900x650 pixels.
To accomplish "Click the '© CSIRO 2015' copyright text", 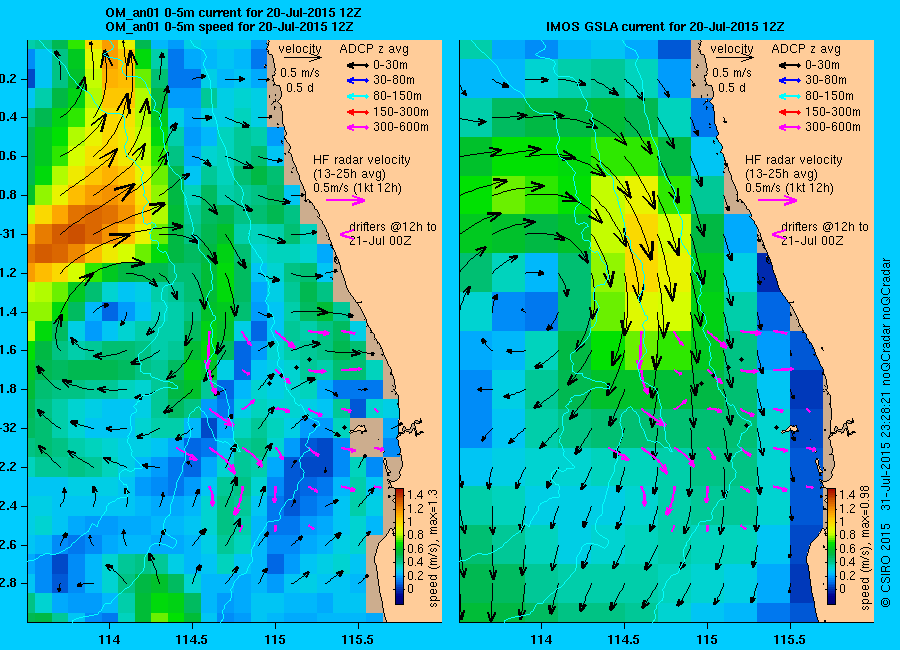I will pyautogui.click(x=886, y=565).
